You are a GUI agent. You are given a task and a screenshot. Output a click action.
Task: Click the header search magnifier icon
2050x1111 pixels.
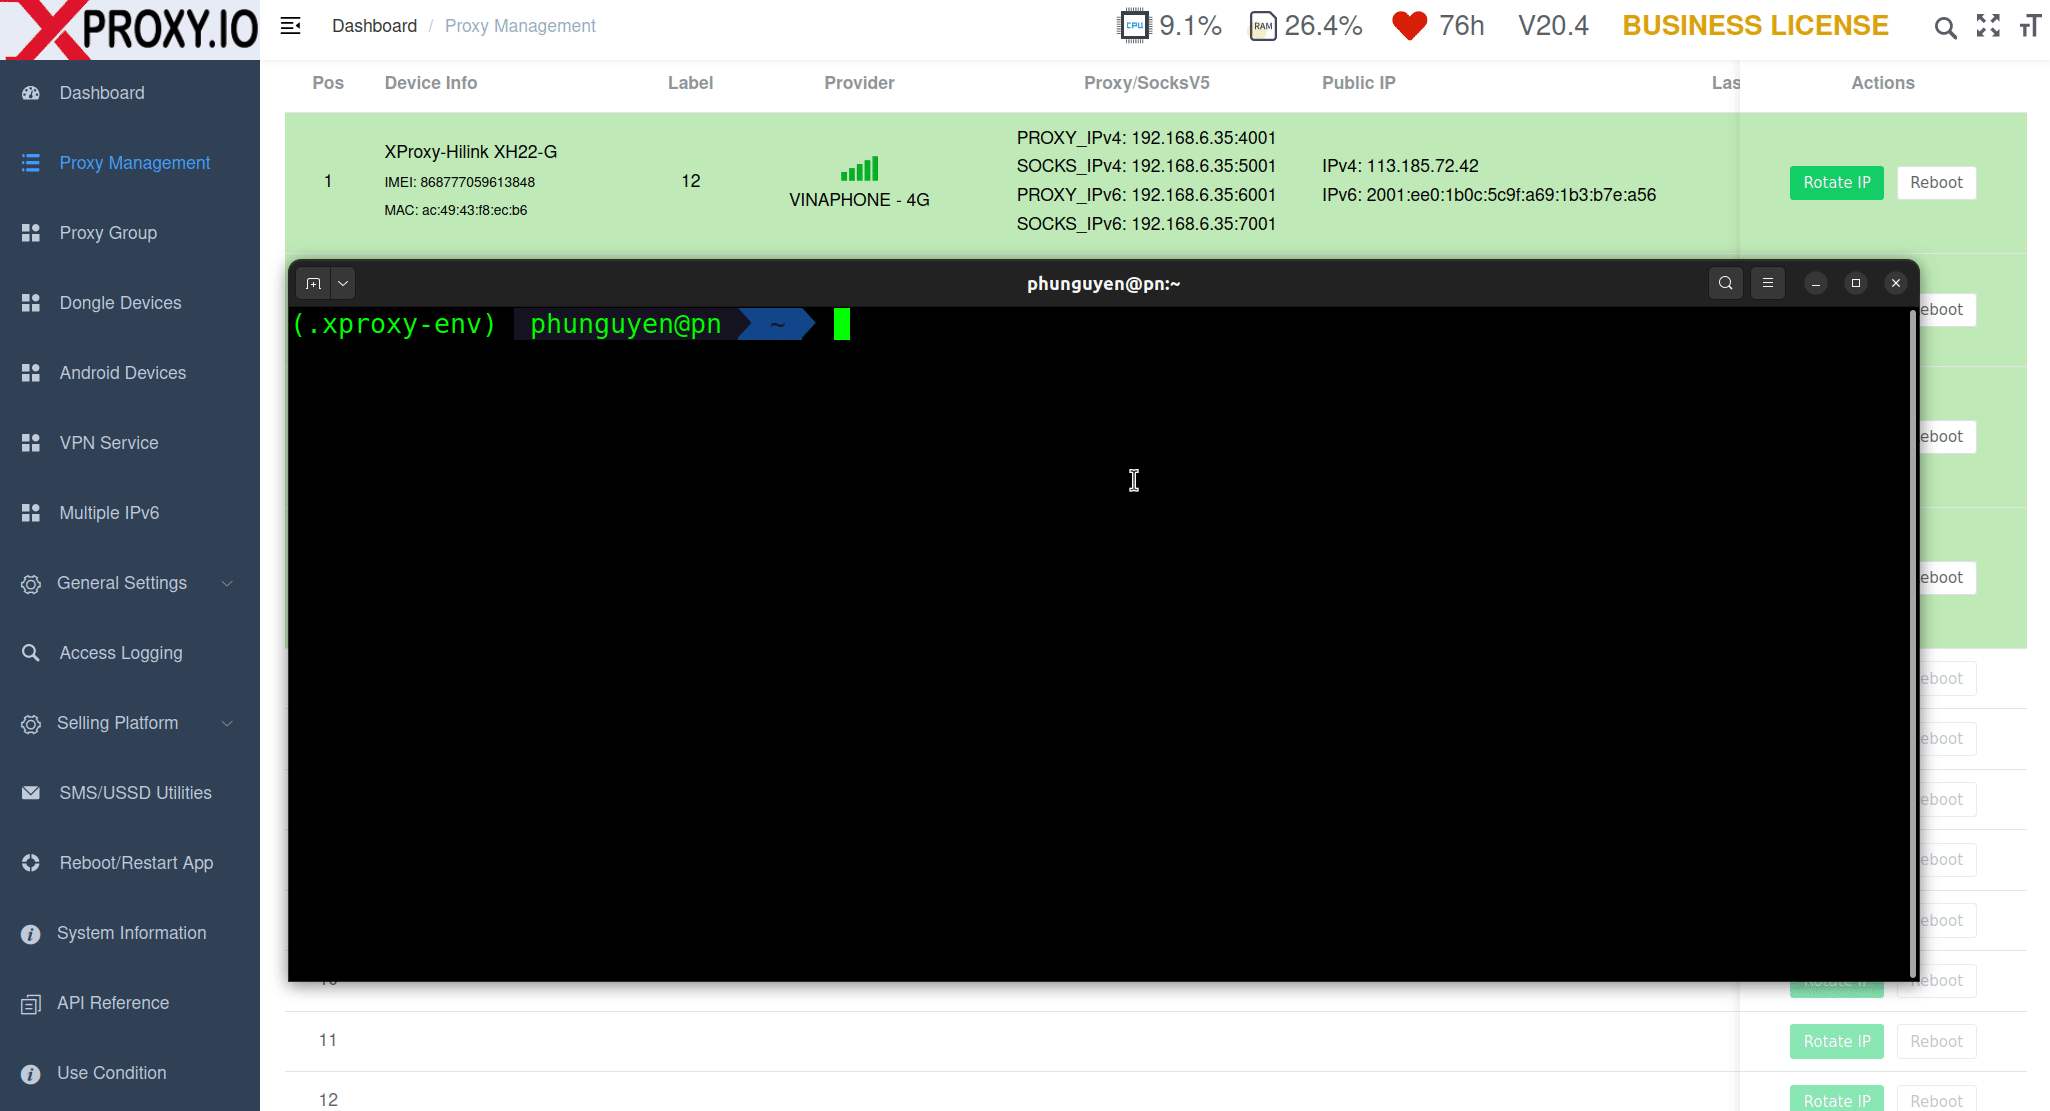coord(1945,27)
